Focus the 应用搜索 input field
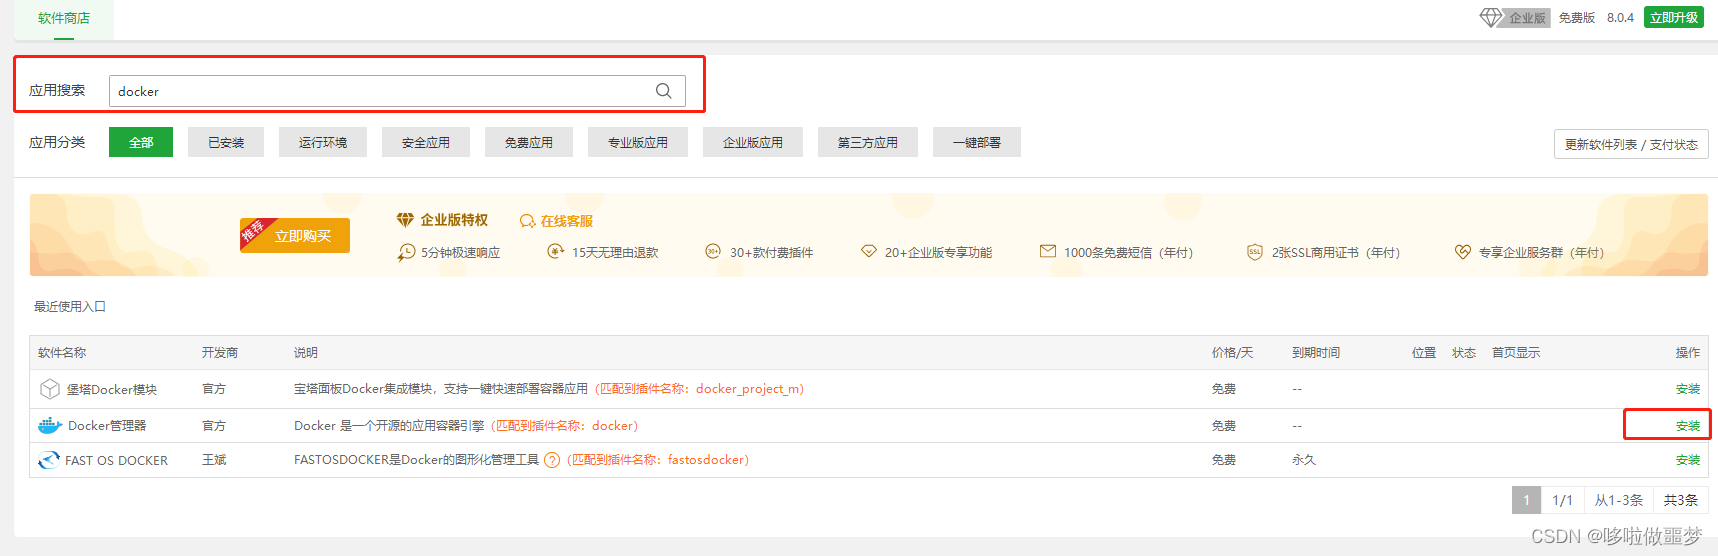Image resolution: width=1718 pixels, height=556 pixels. [x=397, y=91]
